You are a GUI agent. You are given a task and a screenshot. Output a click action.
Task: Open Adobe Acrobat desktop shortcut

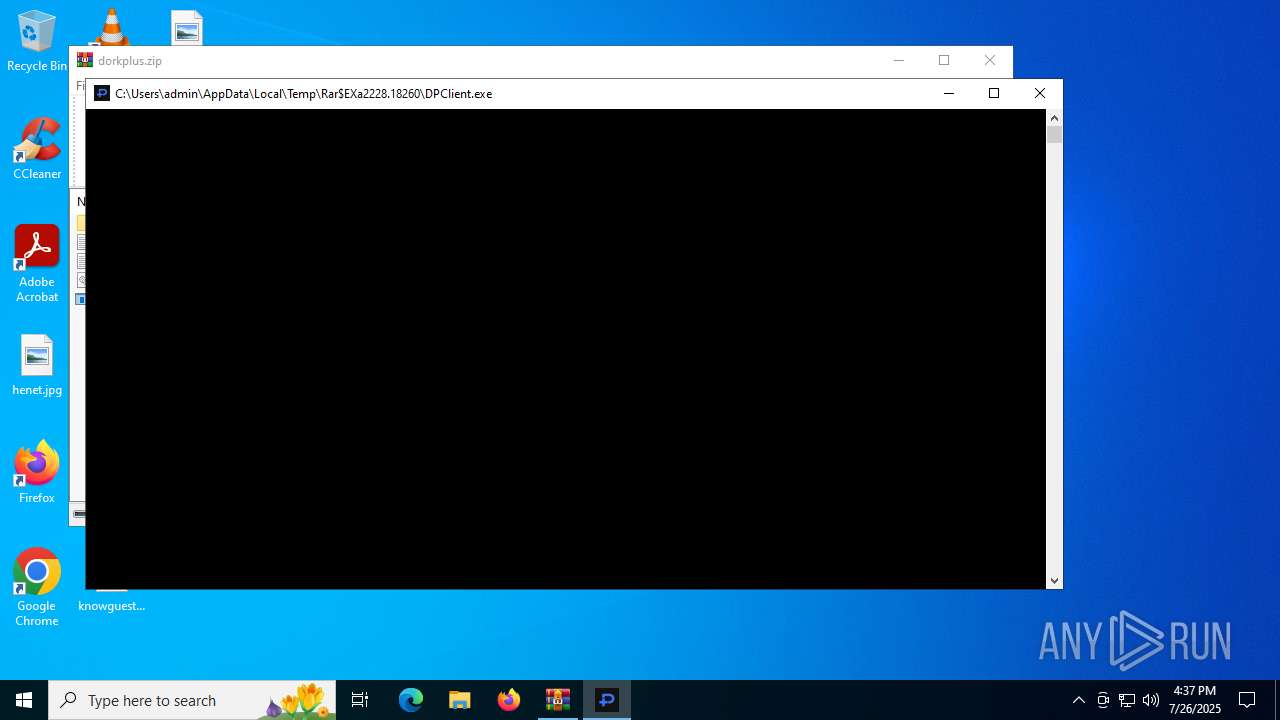[x=37, y=264]
